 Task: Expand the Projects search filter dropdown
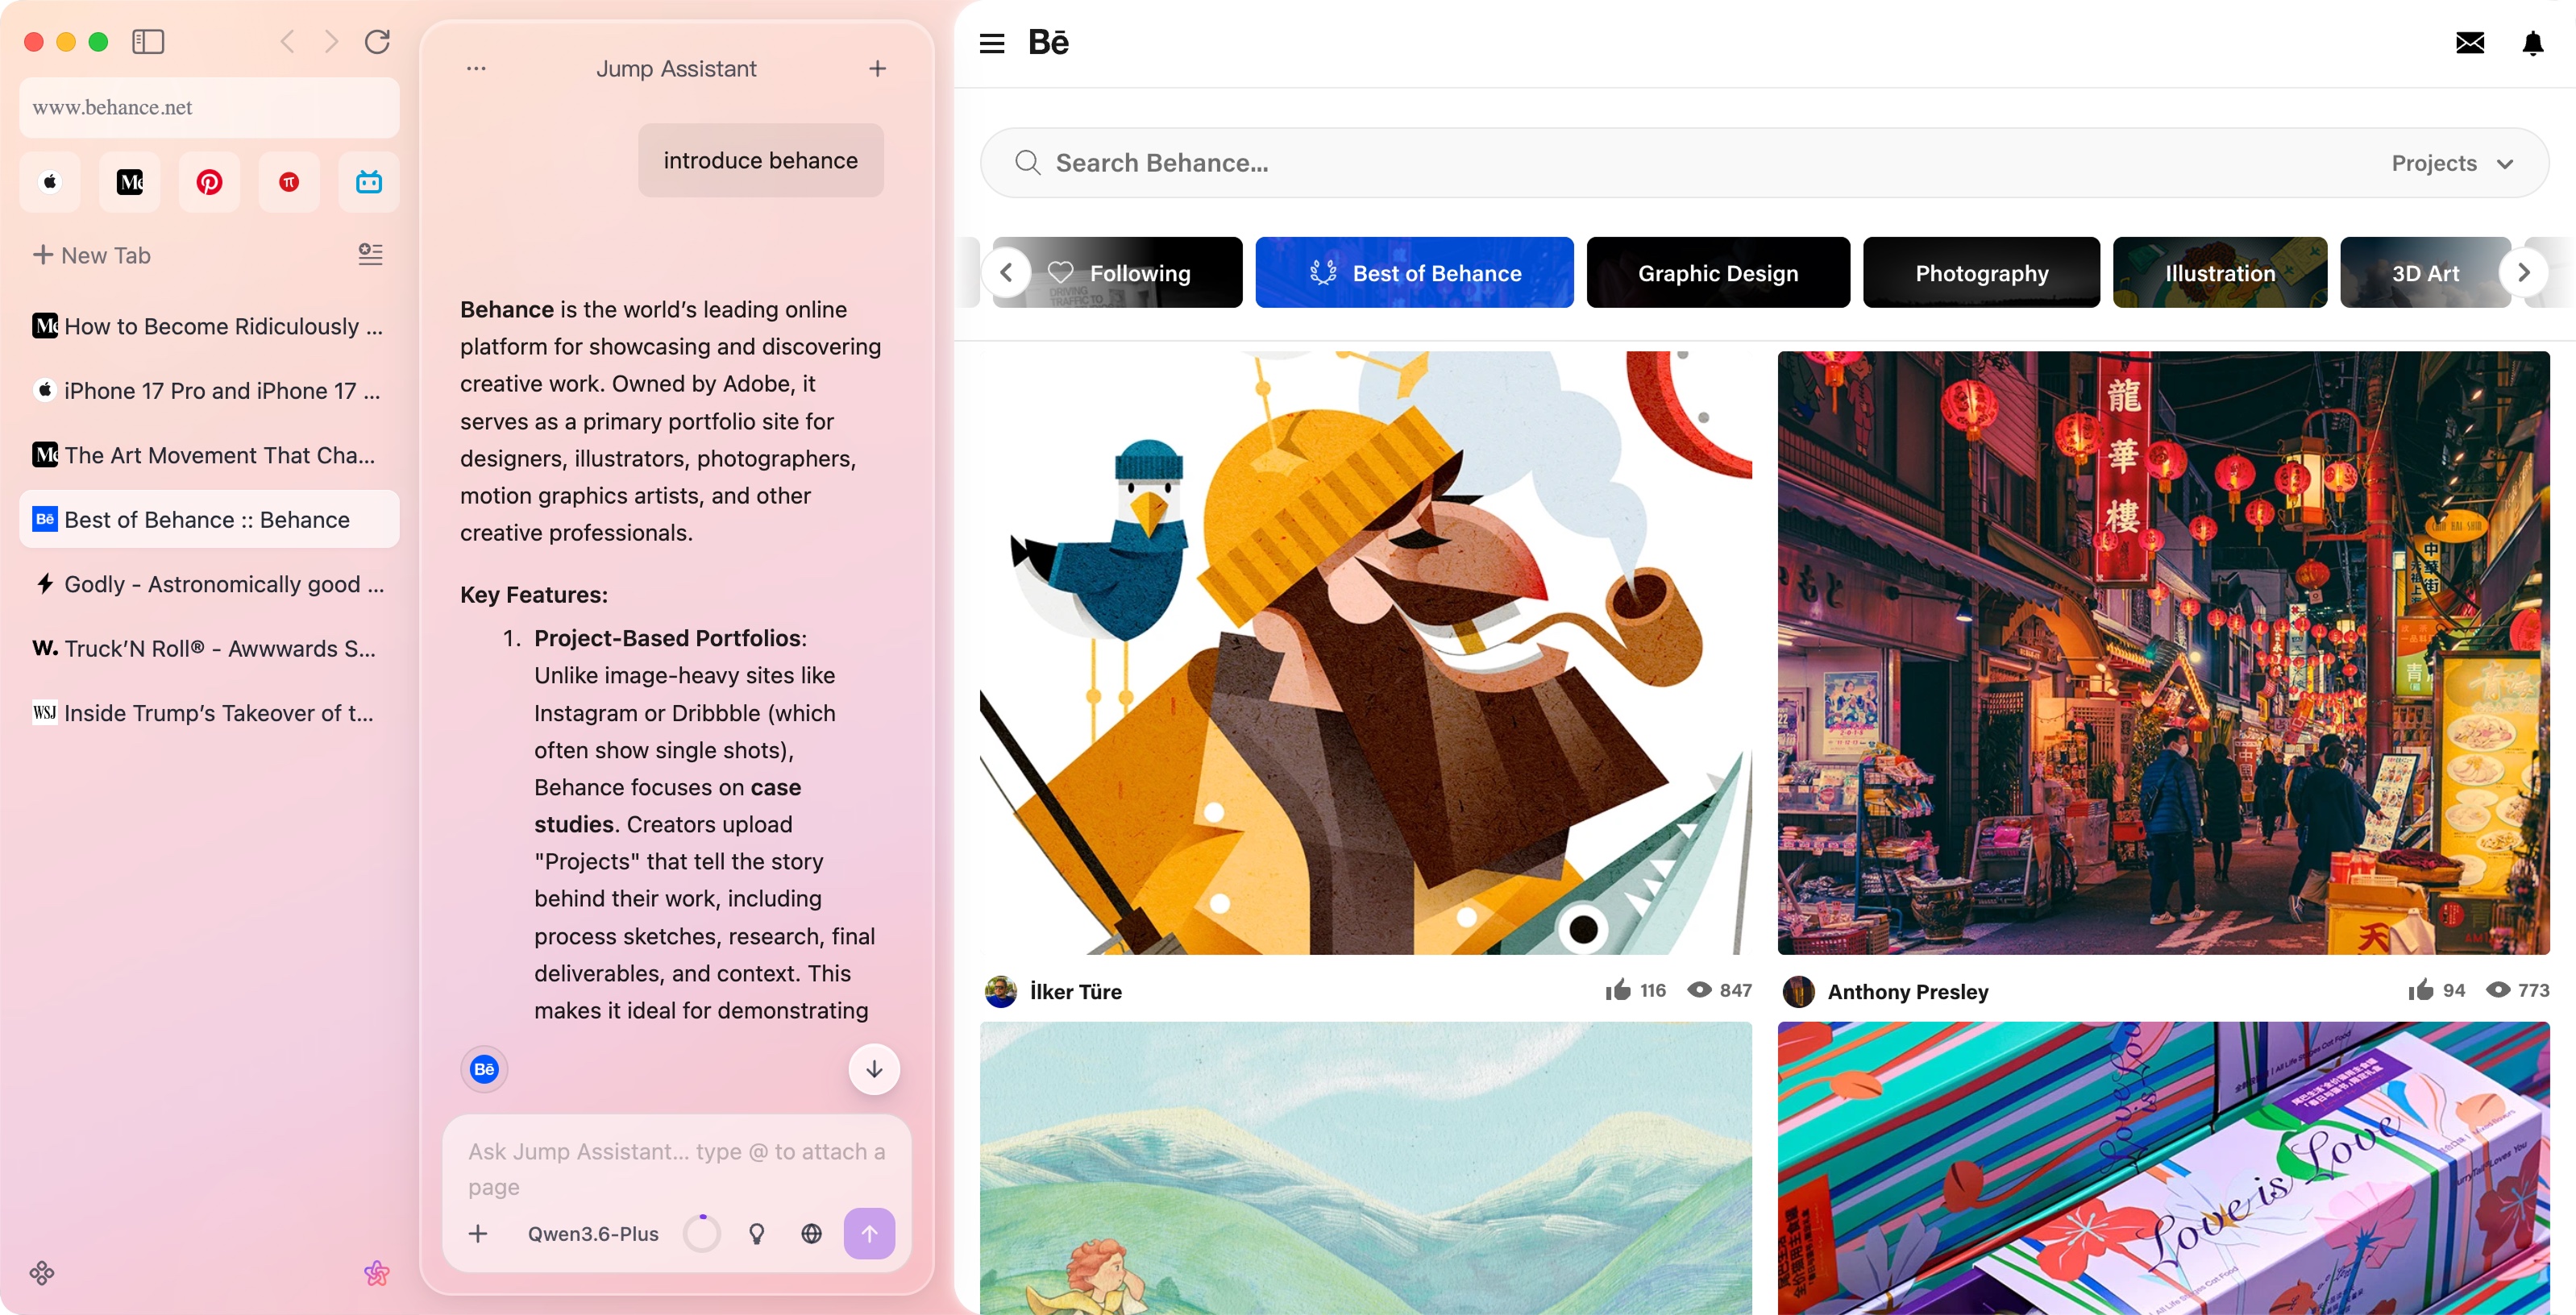click(x=2452, y=163)
